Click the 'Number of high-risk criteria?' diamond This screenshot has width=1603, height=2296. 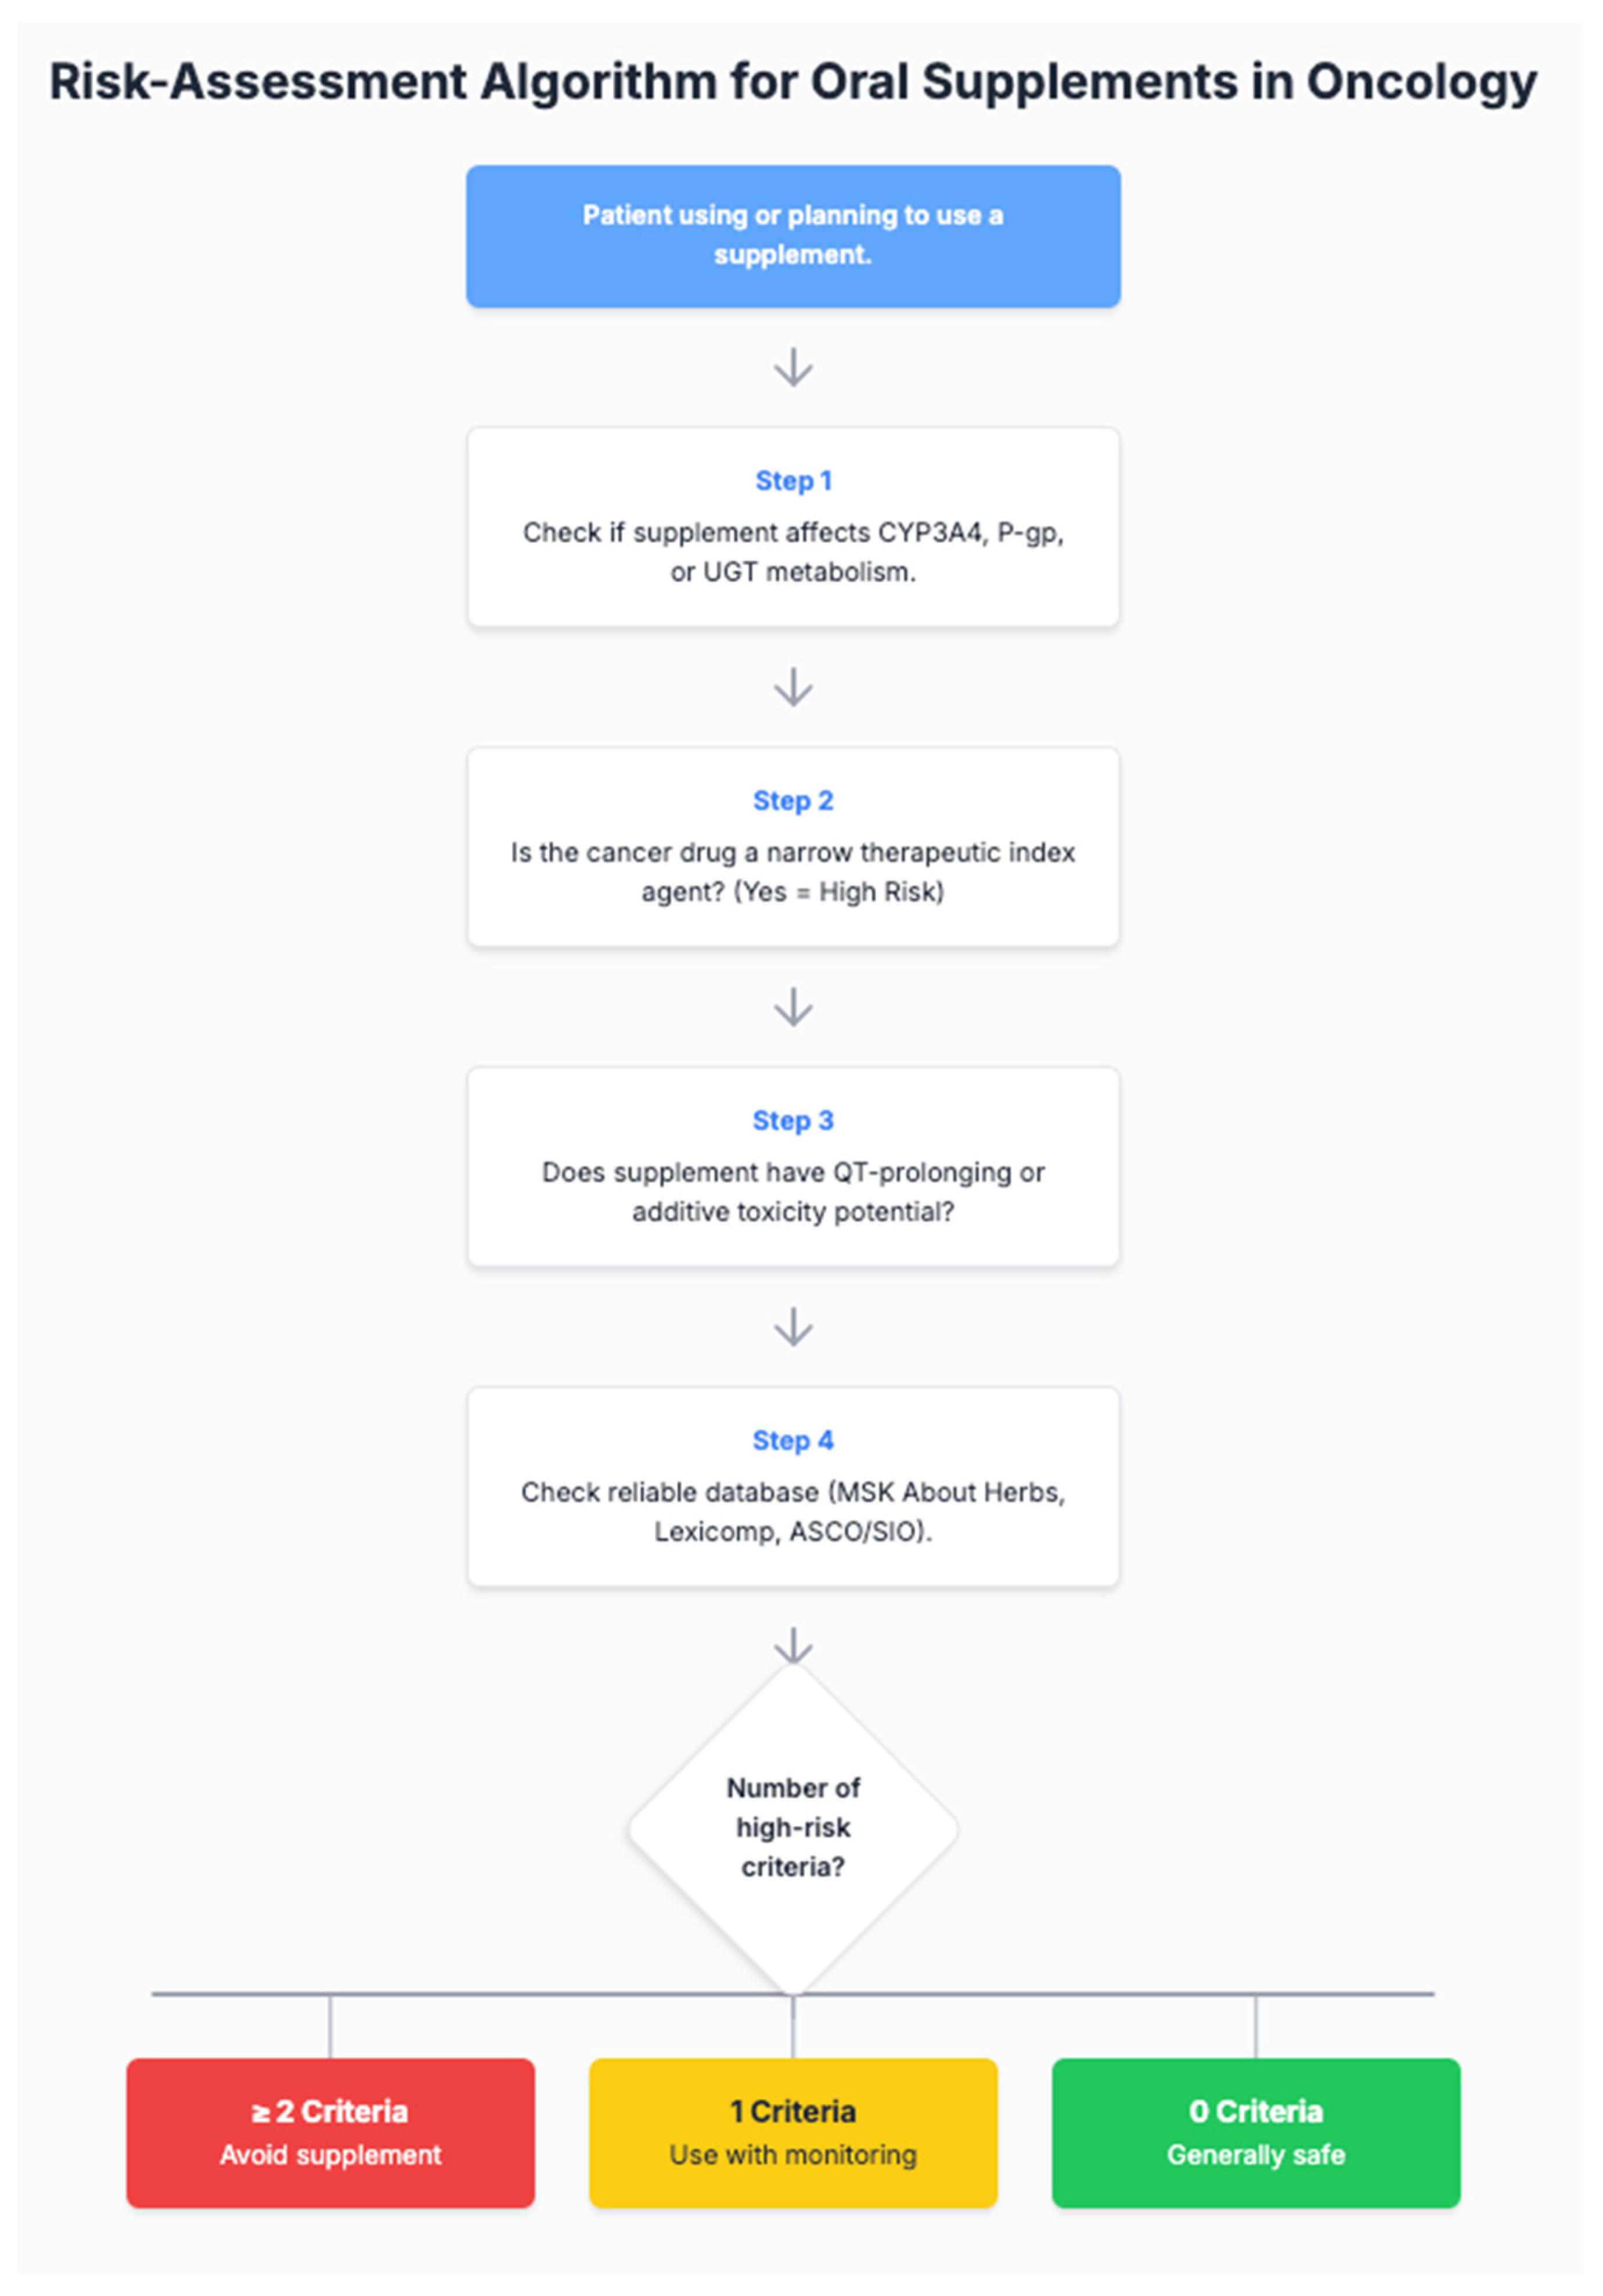coord(793,1828)
